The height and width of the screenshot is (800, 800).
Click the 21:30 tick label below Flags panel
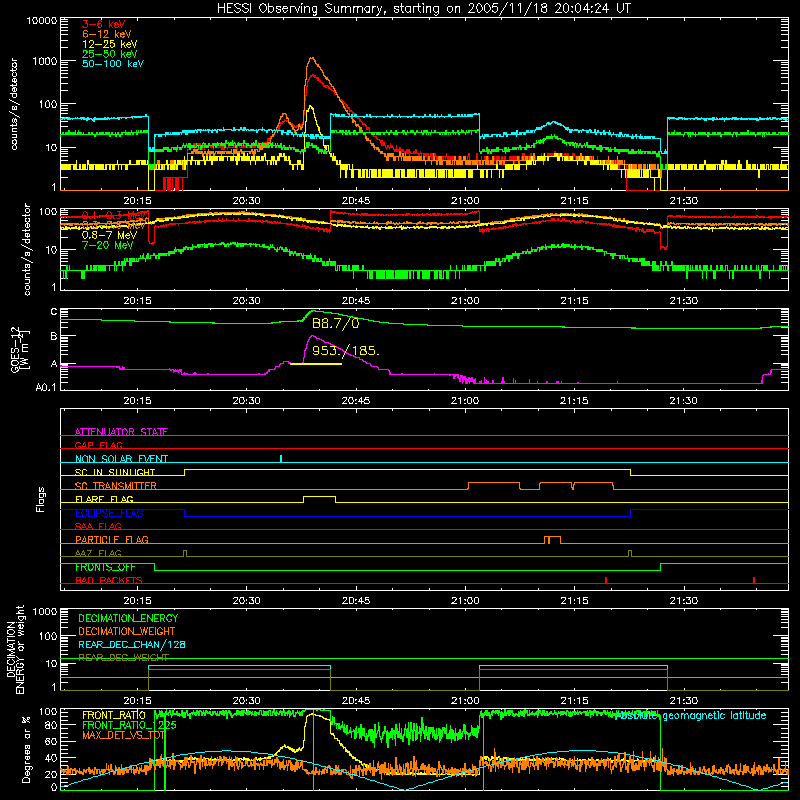point(683,601)
